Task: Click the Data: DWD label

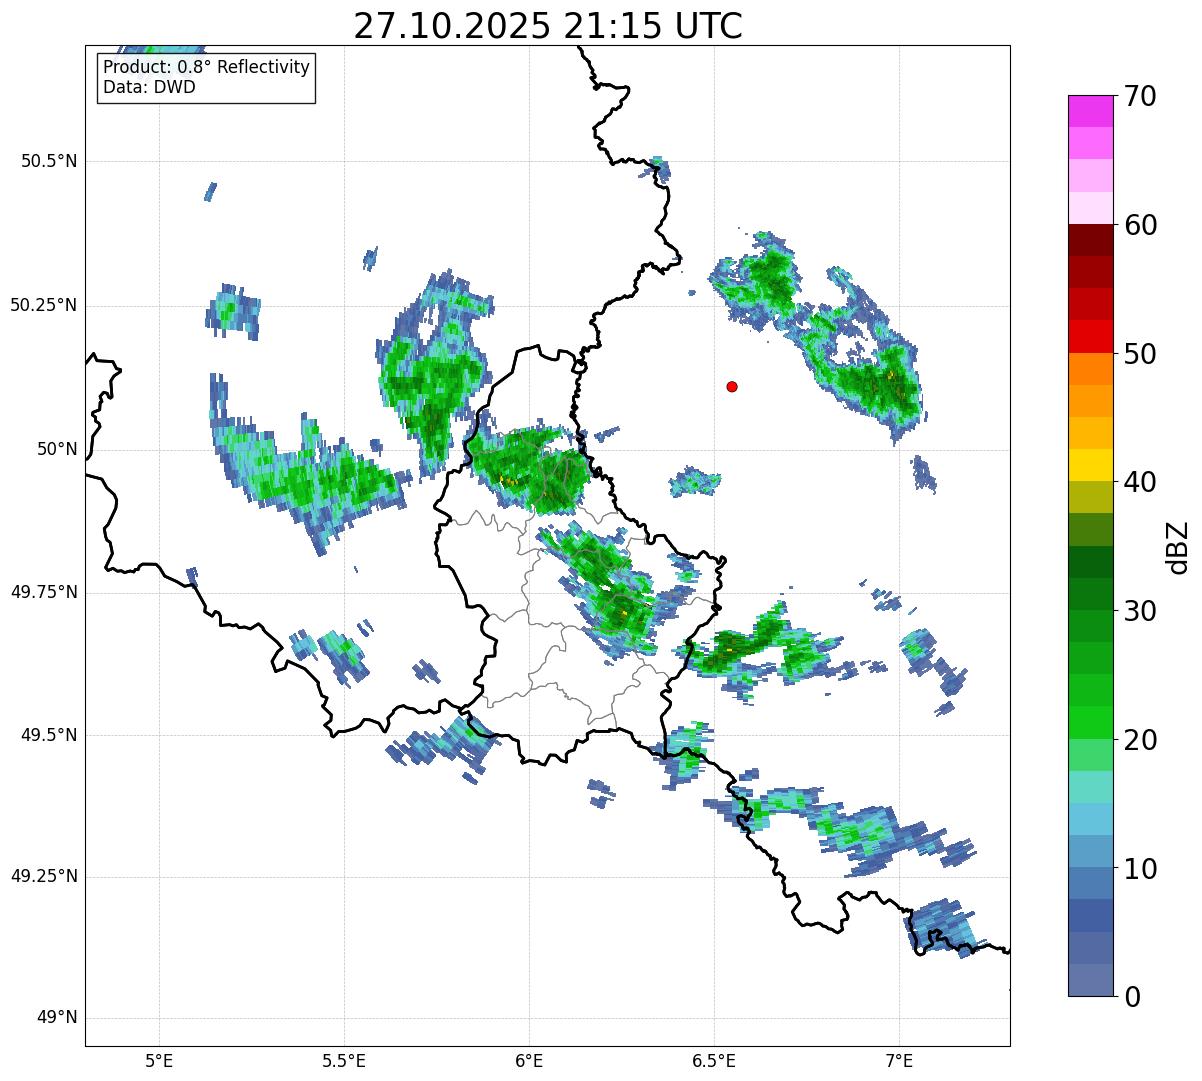Action: click(149, 87)
